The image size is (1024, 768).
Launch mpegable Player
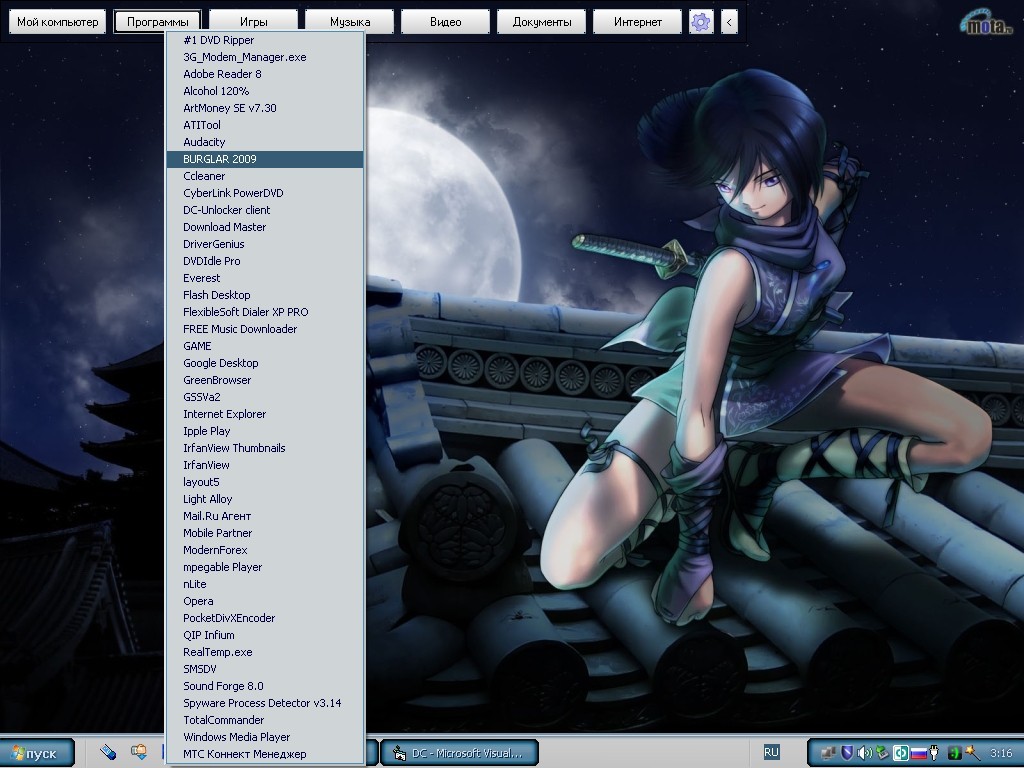[x=265, y=567]
